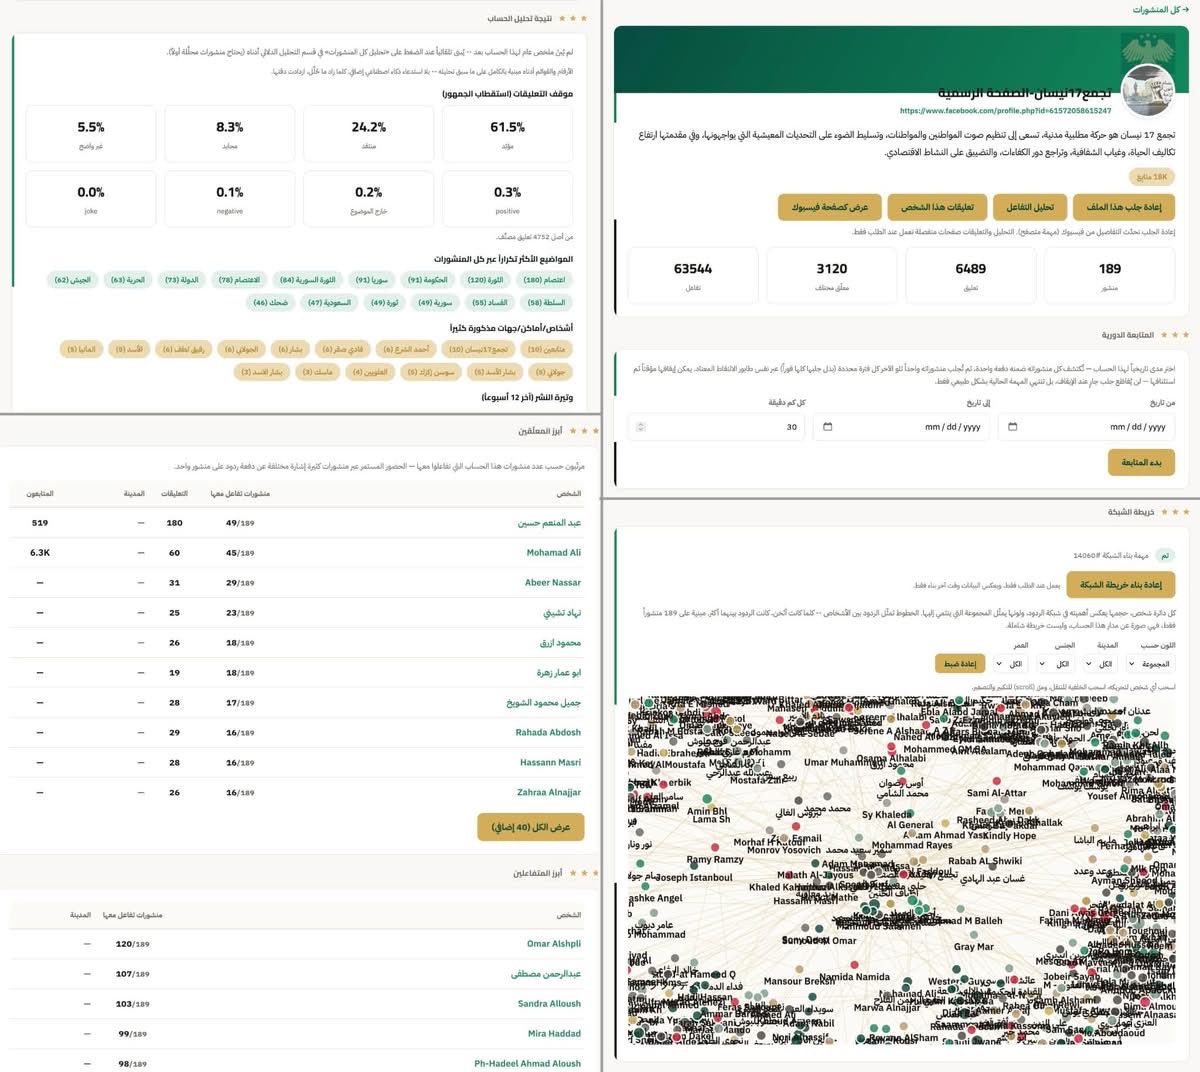Expand the الجنس filter dropdown

coord(1056,664)
